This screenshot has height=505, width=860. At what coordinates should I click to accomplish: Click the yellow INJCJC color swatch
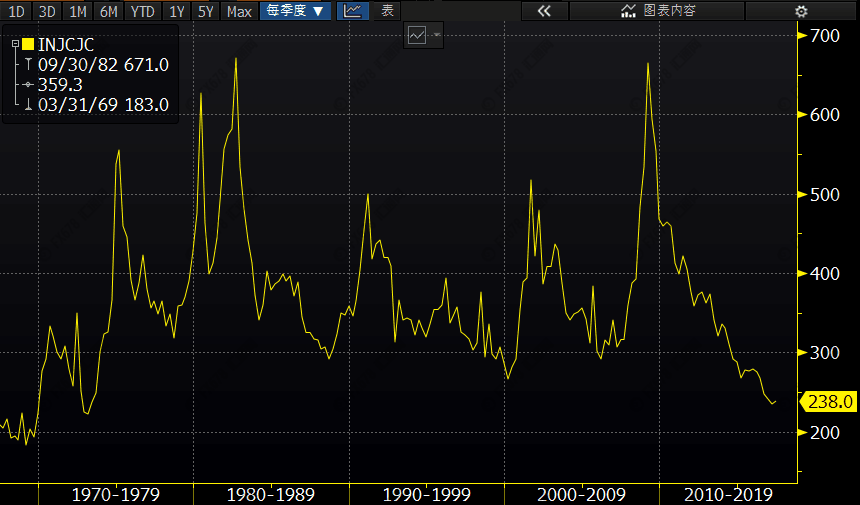[x=28, y=44]
